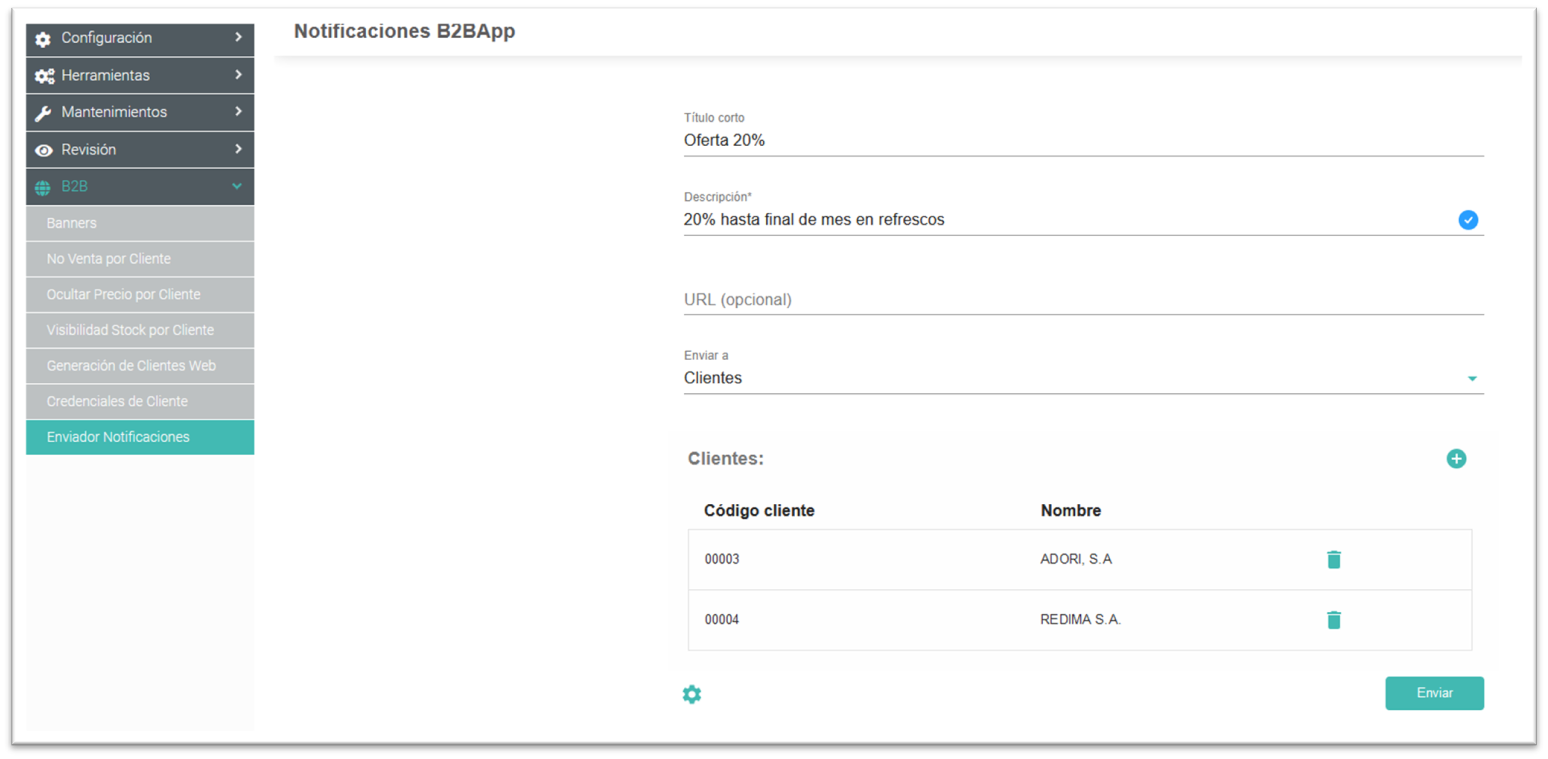Open the Configuración menu
The width and height of the screenshot is (1548, 759).
(140, 38)
